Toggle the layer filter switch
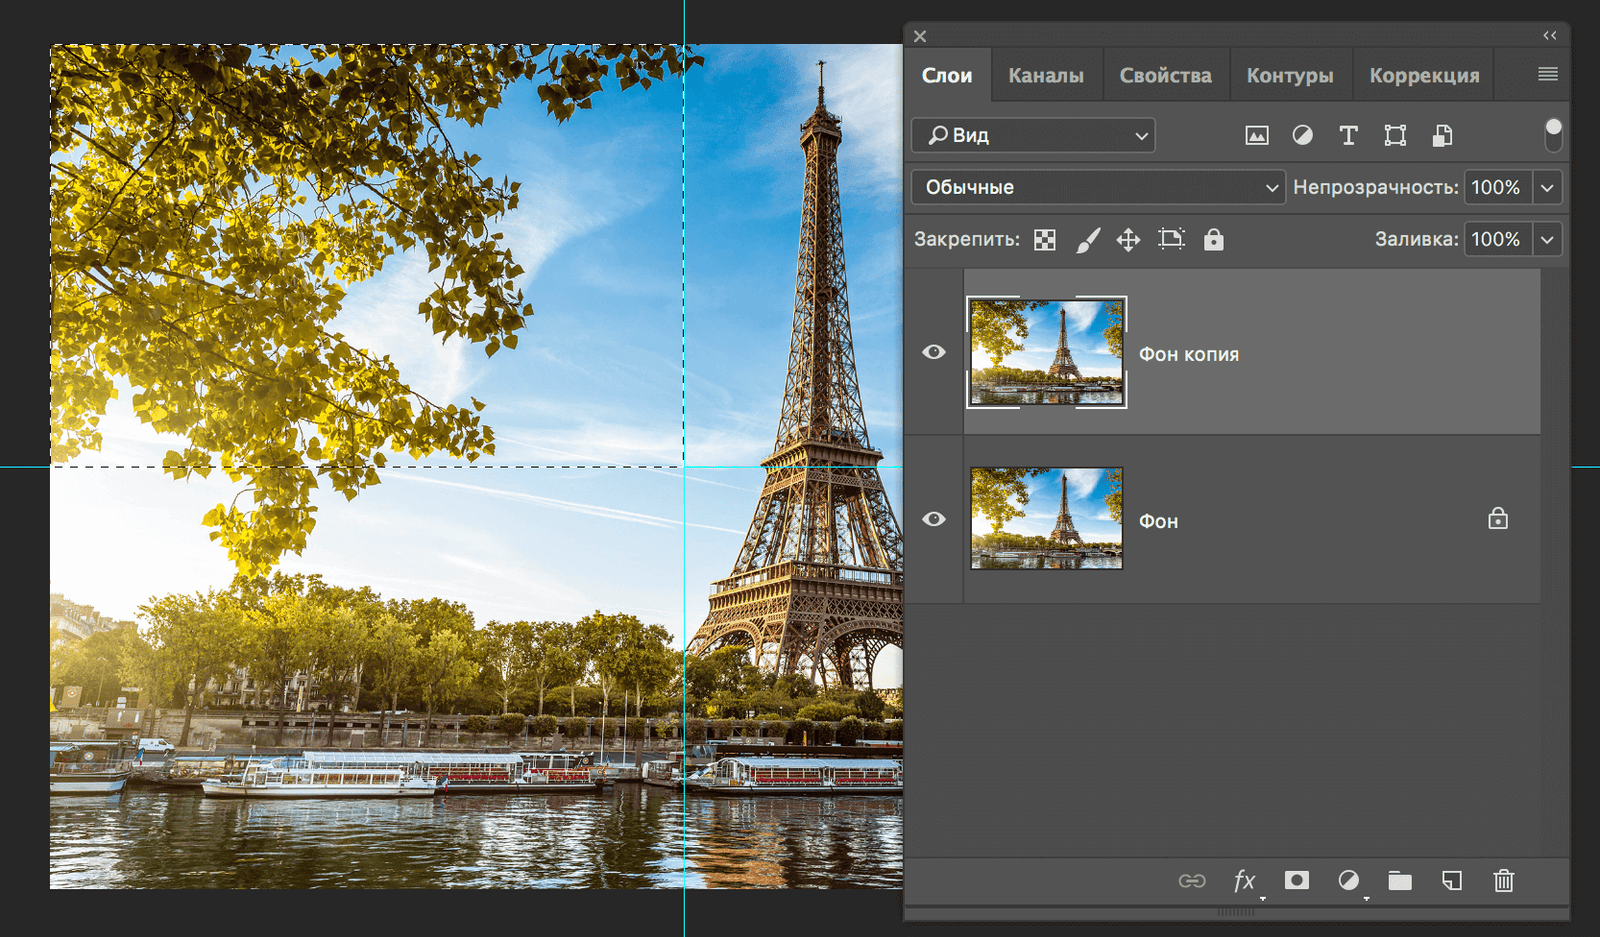 (1553, 134)
